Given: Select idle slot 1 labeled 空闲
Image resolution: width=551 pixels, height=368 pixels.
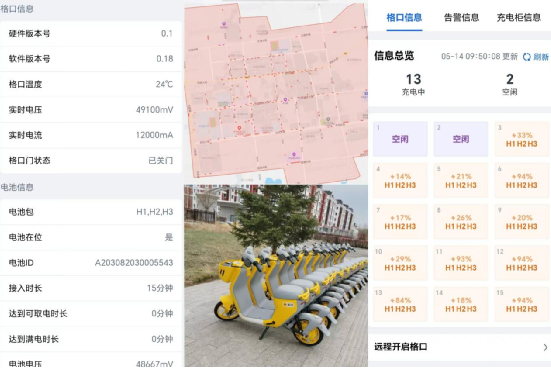Looking at the screenshot, I should point(400,139).
